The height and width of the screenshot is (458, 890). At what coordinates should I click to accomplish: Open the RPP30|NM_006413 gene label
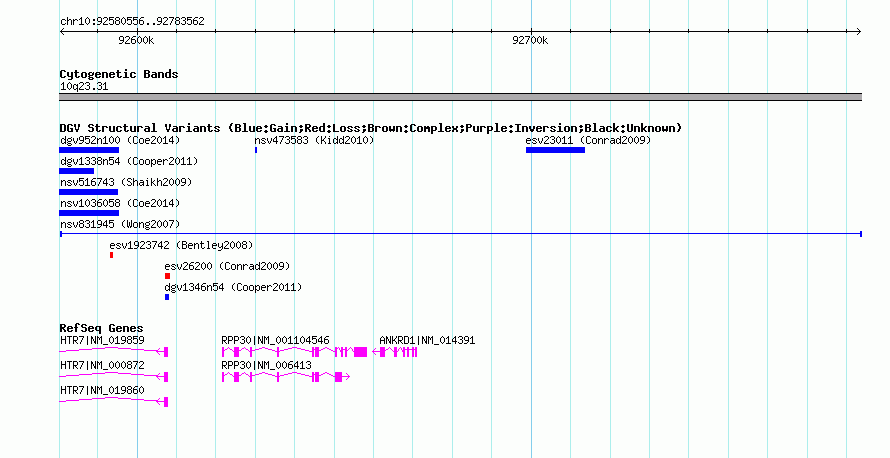[x=266, y=365]
